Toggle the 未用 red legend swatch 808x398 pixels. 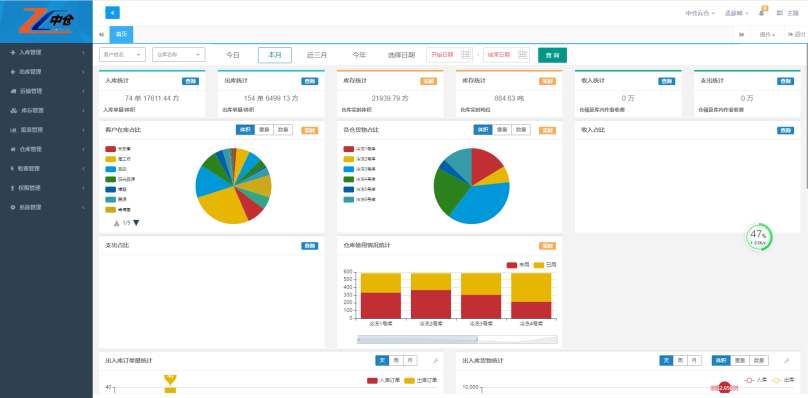click(512, 265)
